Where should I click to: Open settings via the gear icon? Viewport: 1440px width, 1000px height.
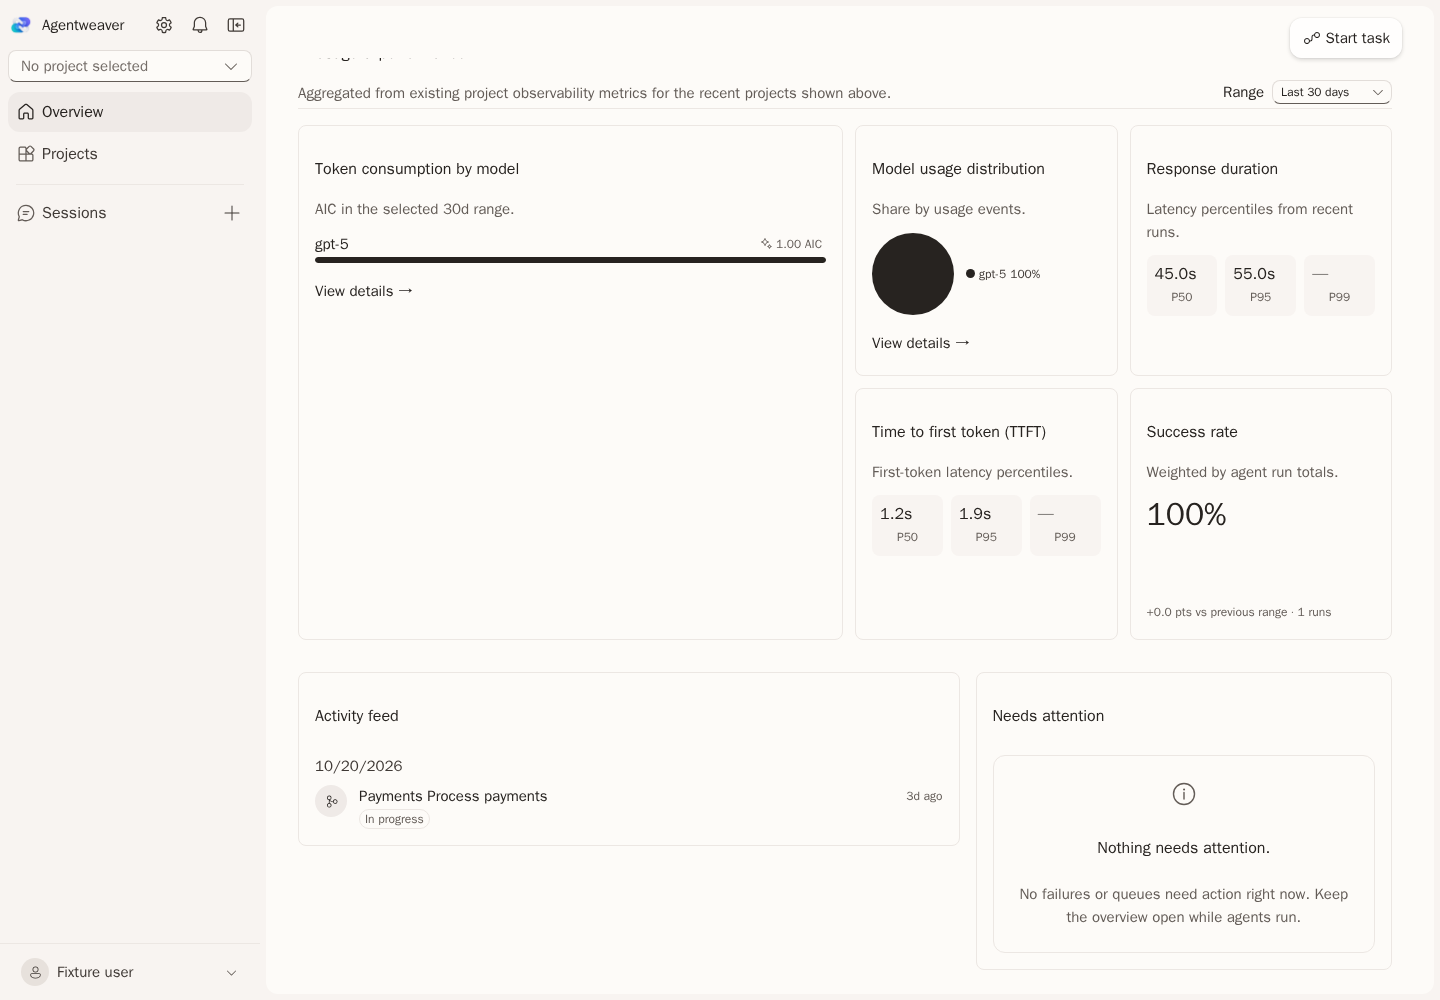[164, 25]
